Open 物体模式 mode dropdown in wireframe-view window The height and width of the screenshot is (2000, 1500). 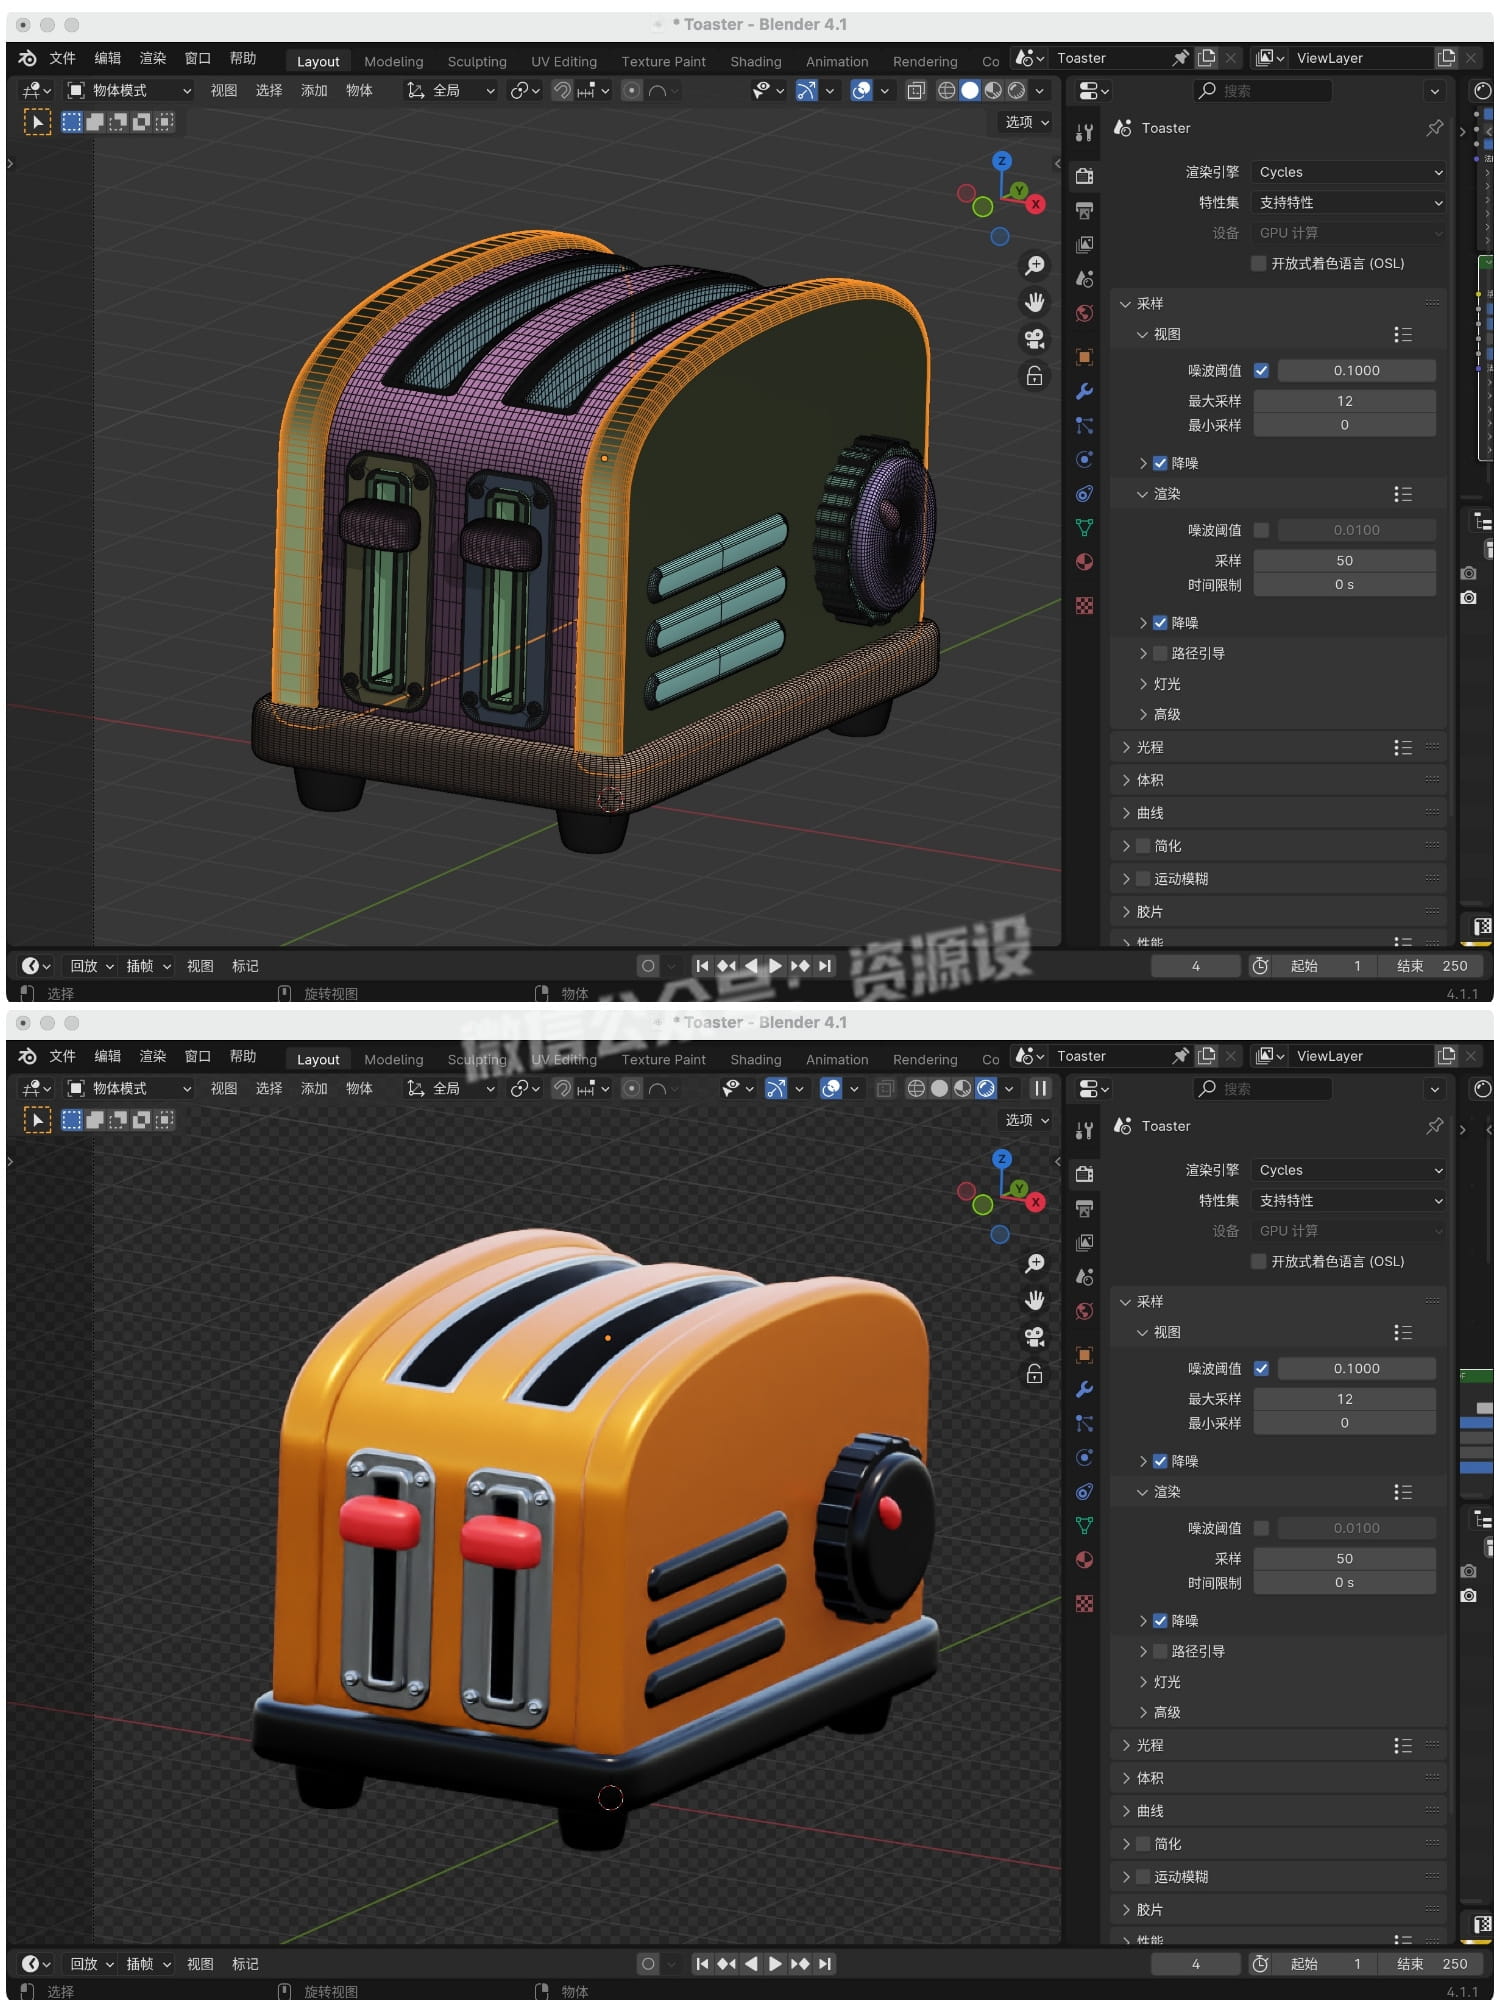pos(130,91)
